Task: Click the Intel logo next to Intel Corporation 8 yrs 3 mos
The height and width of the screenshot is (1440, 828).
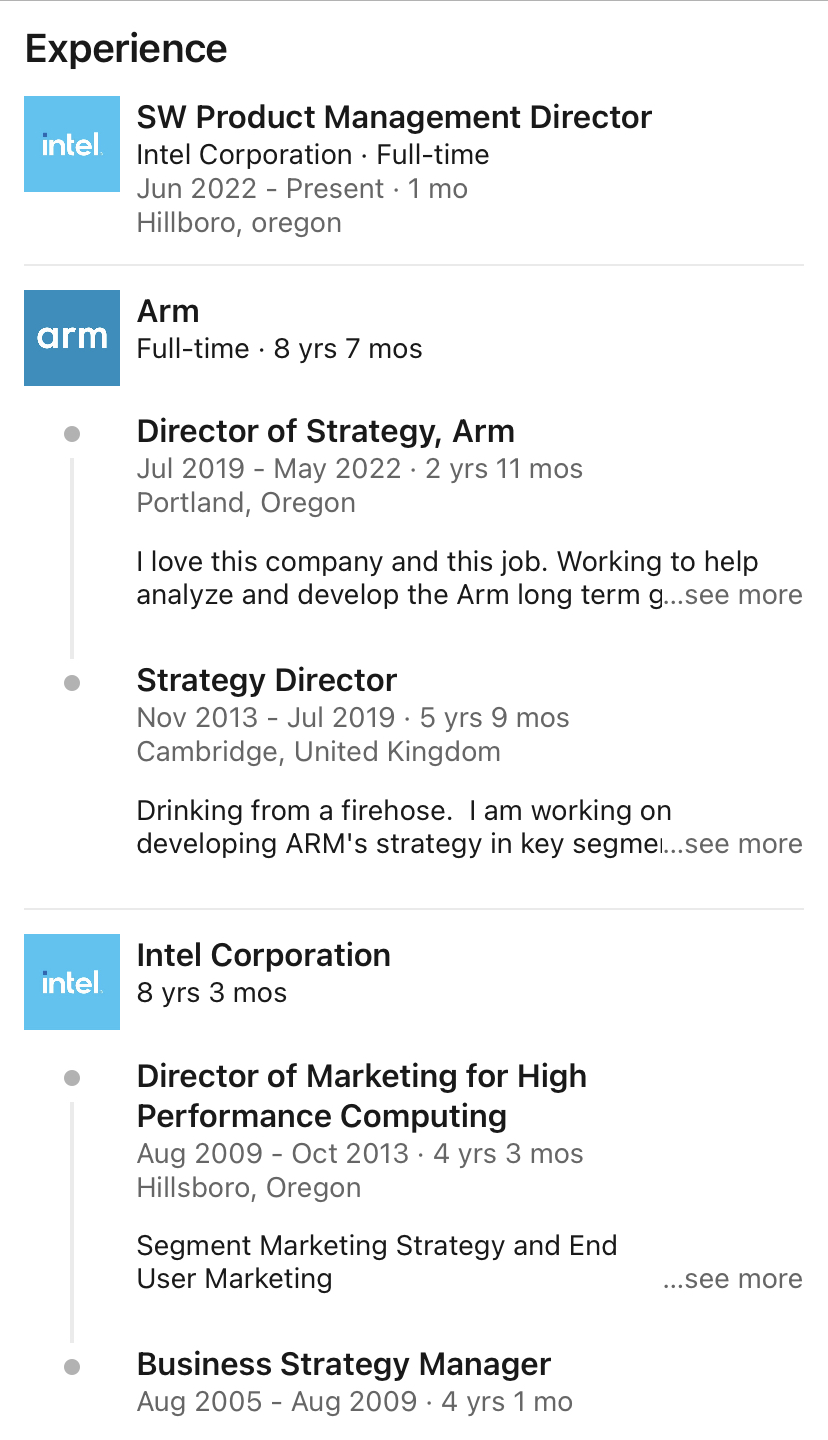Action: click(x=72, y=982)
